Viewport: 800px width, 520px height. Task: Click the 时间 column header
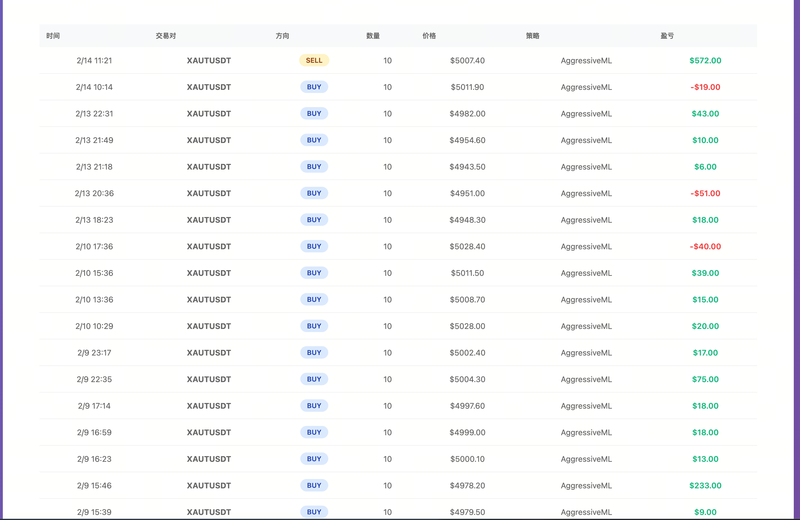(x=53, y=36)
